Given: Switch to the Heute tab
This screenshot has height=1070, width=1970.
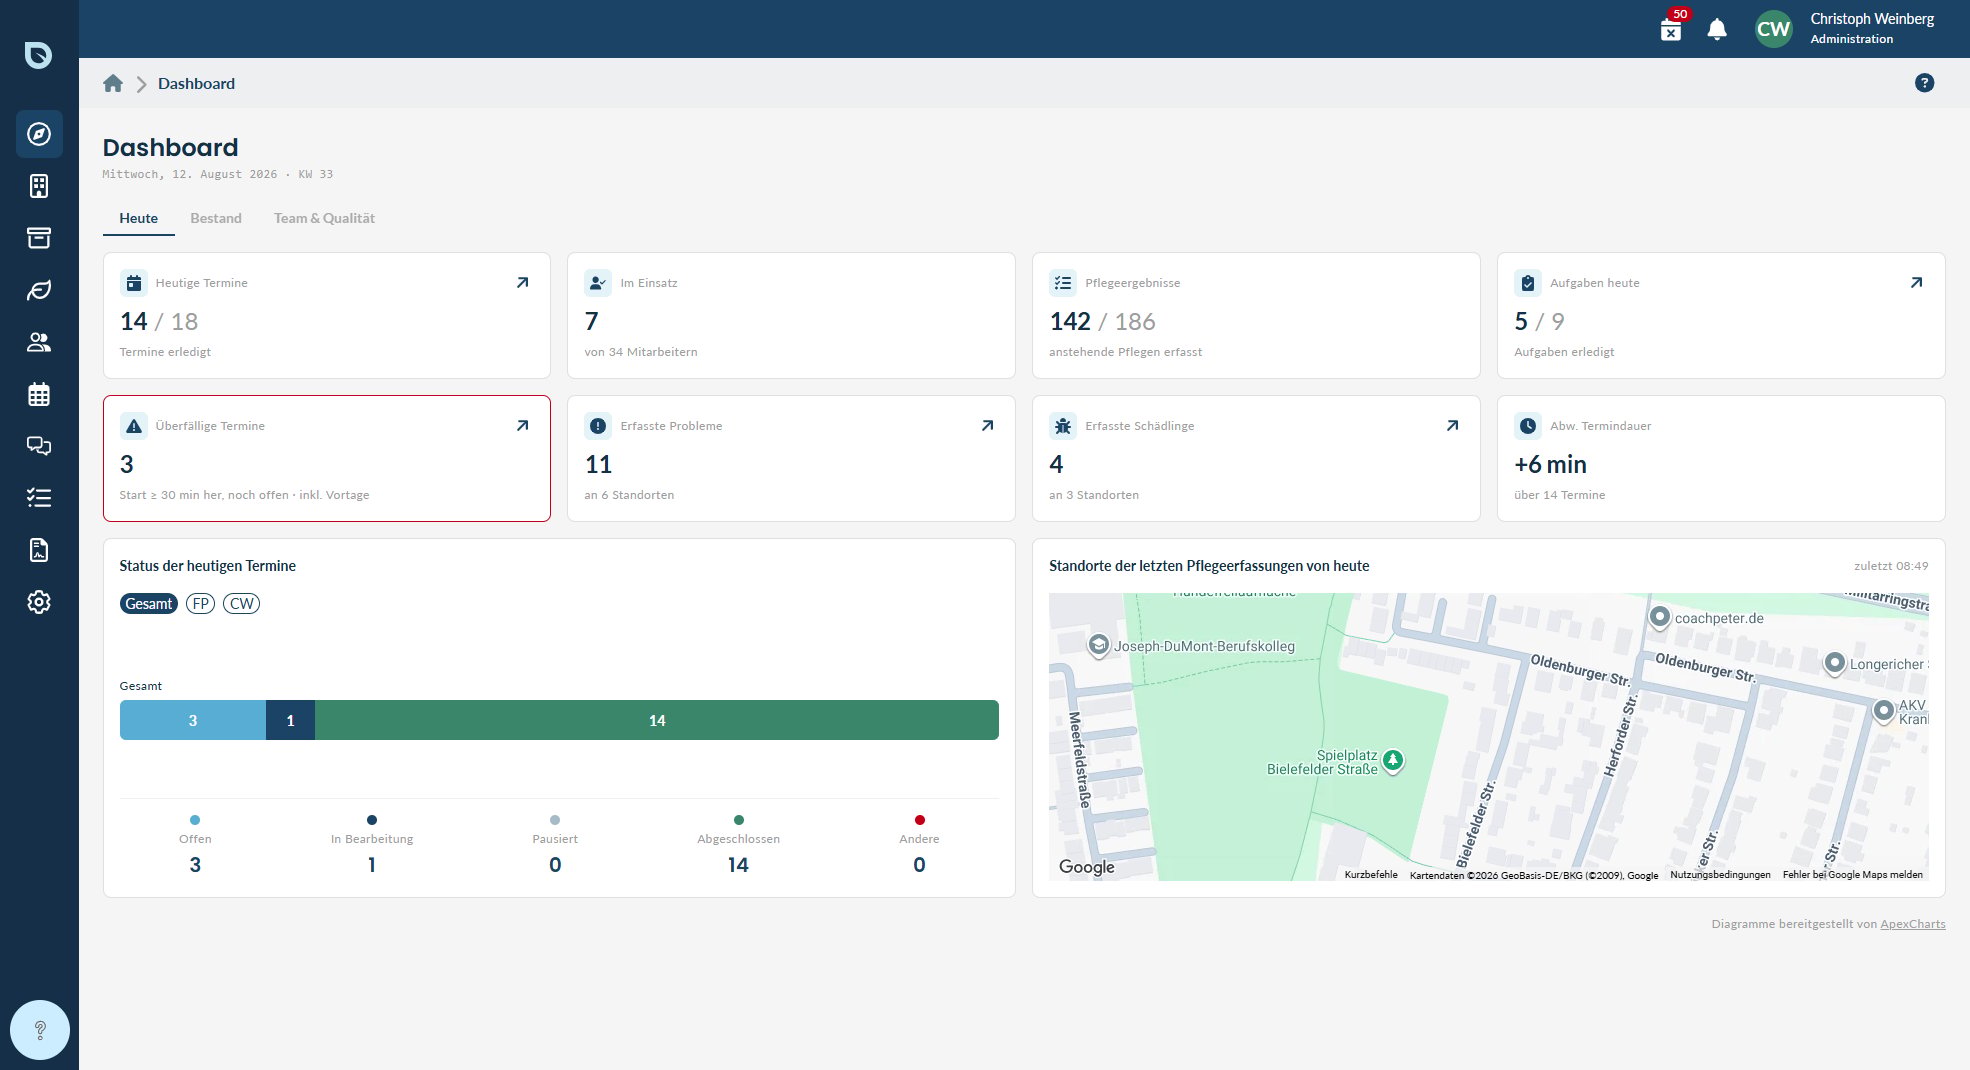Looking at the screenshot, I should point(139,218).
